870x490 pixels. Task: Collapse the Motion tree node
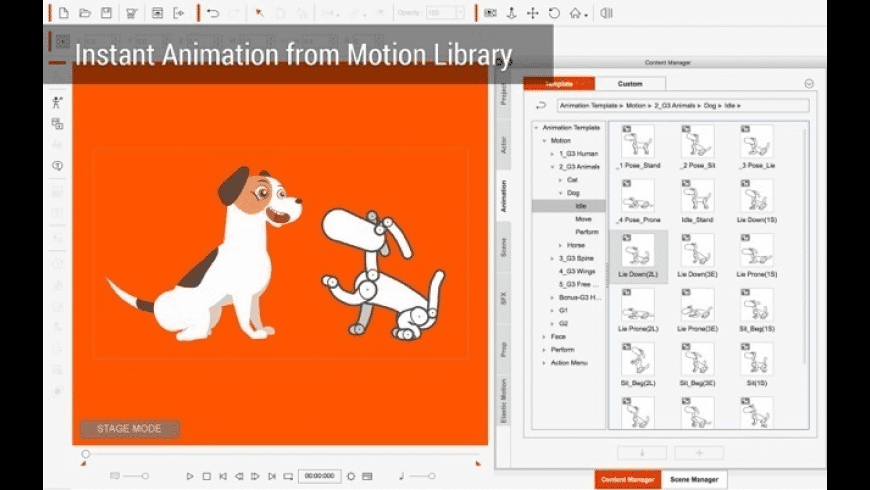[x=544, y=141]
